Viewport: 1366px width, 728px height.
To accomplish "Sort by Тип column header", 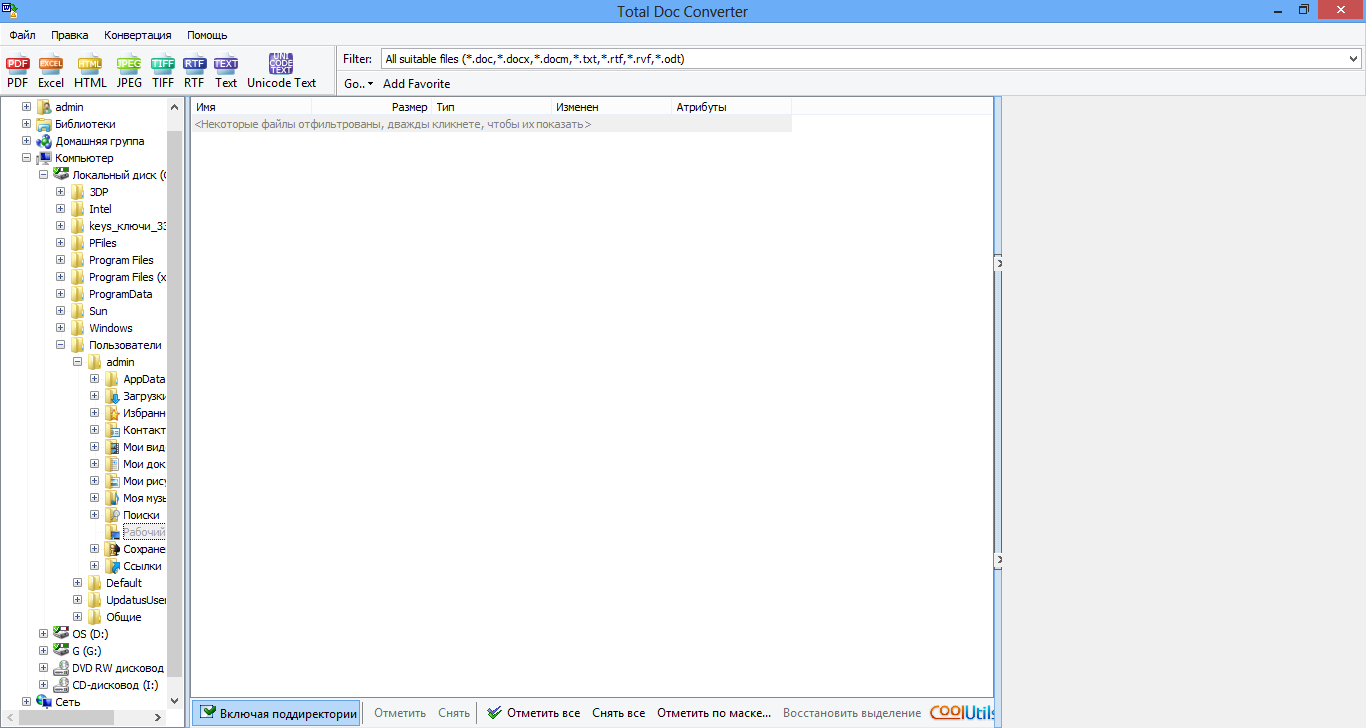I will 492,106.
